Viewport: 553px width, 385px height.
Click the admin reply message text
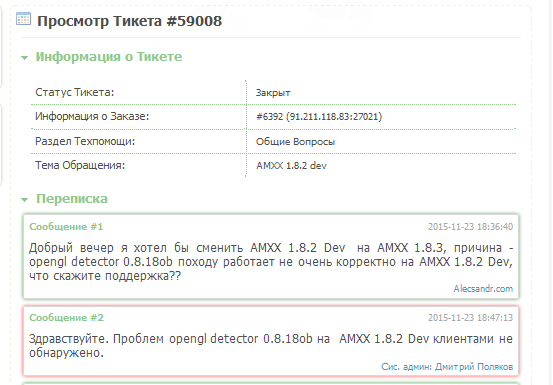[x=271, y=346]
